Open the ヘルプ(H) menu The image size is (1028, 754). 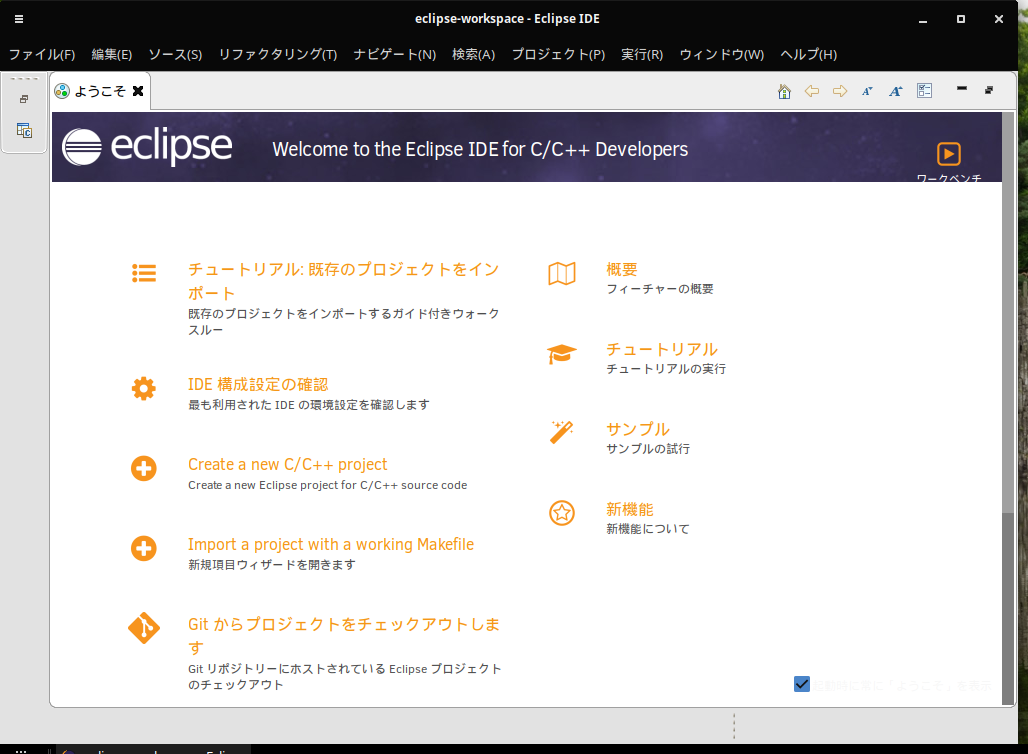(x=808, y=54)
